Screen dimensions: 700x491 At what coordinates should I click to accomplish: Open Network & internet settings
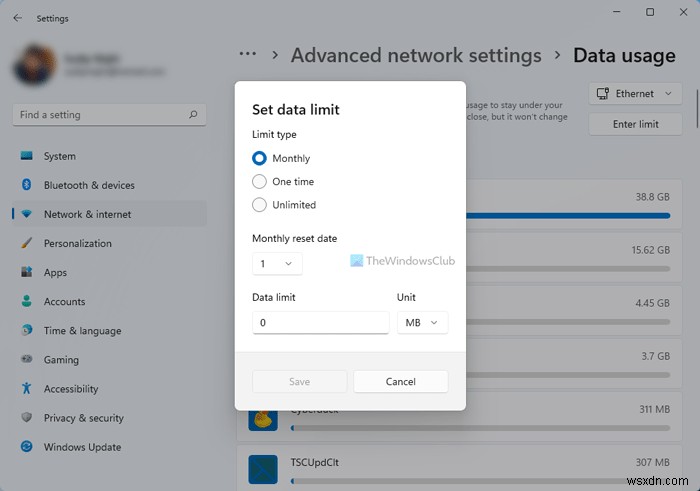109,214
